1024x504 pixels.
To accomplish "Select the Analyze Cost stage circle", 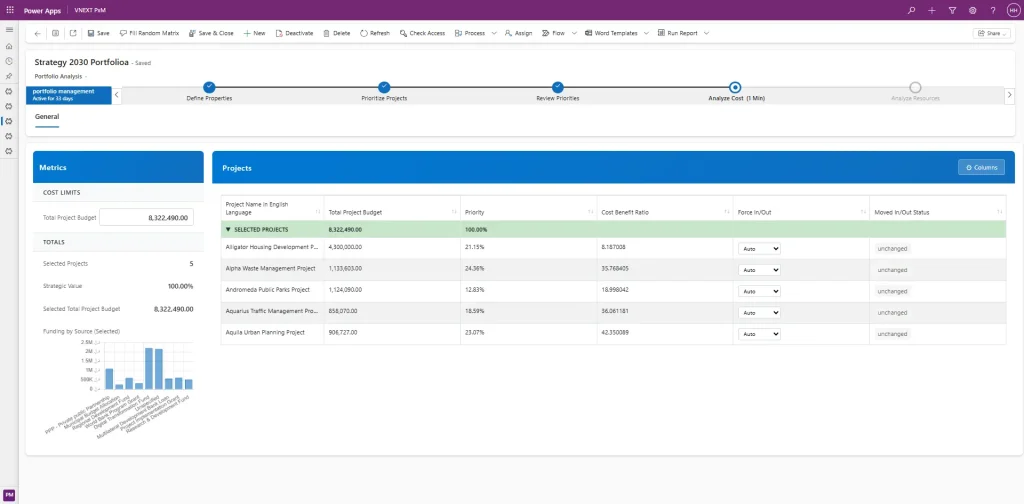I will [x=735, y=88].
